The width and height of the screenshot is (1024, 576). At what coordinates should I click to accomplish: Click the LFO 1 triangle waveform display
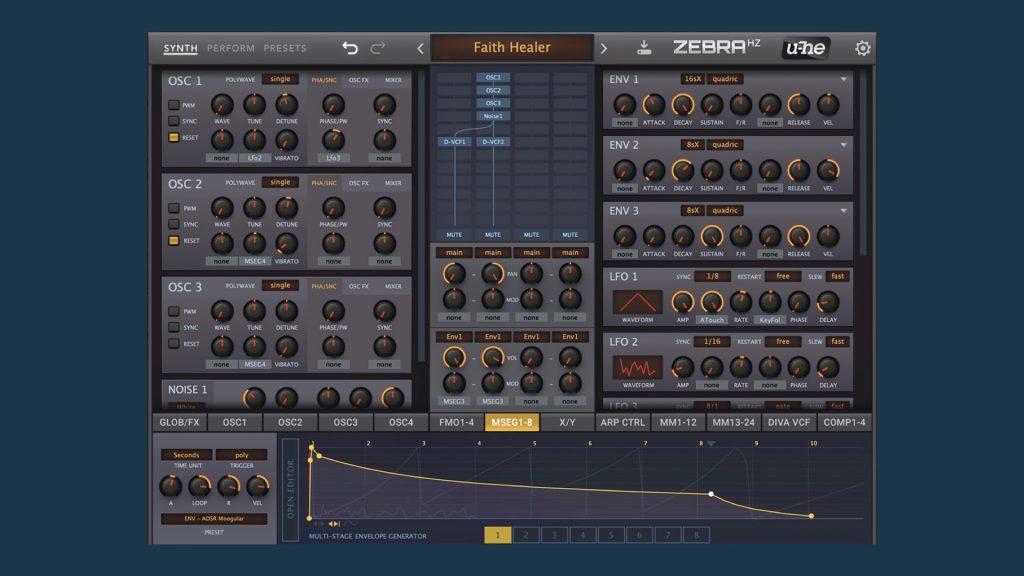pyautogui.click(x=637, y=302)
